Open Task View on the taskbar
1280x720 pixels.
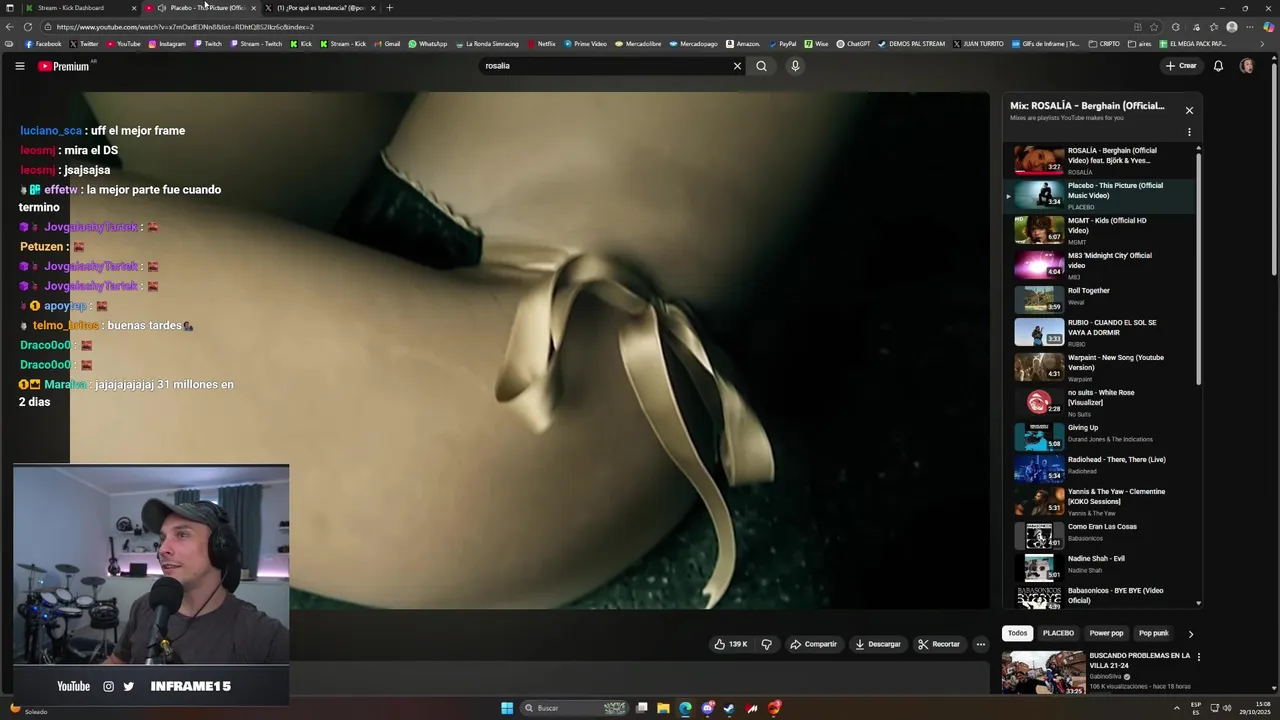tap(641, 708)
